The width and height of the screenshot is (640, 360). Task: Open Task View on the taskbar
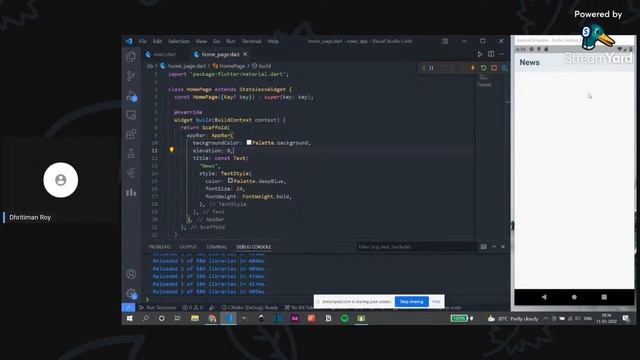pyautogui.click(x=178, y=318)
